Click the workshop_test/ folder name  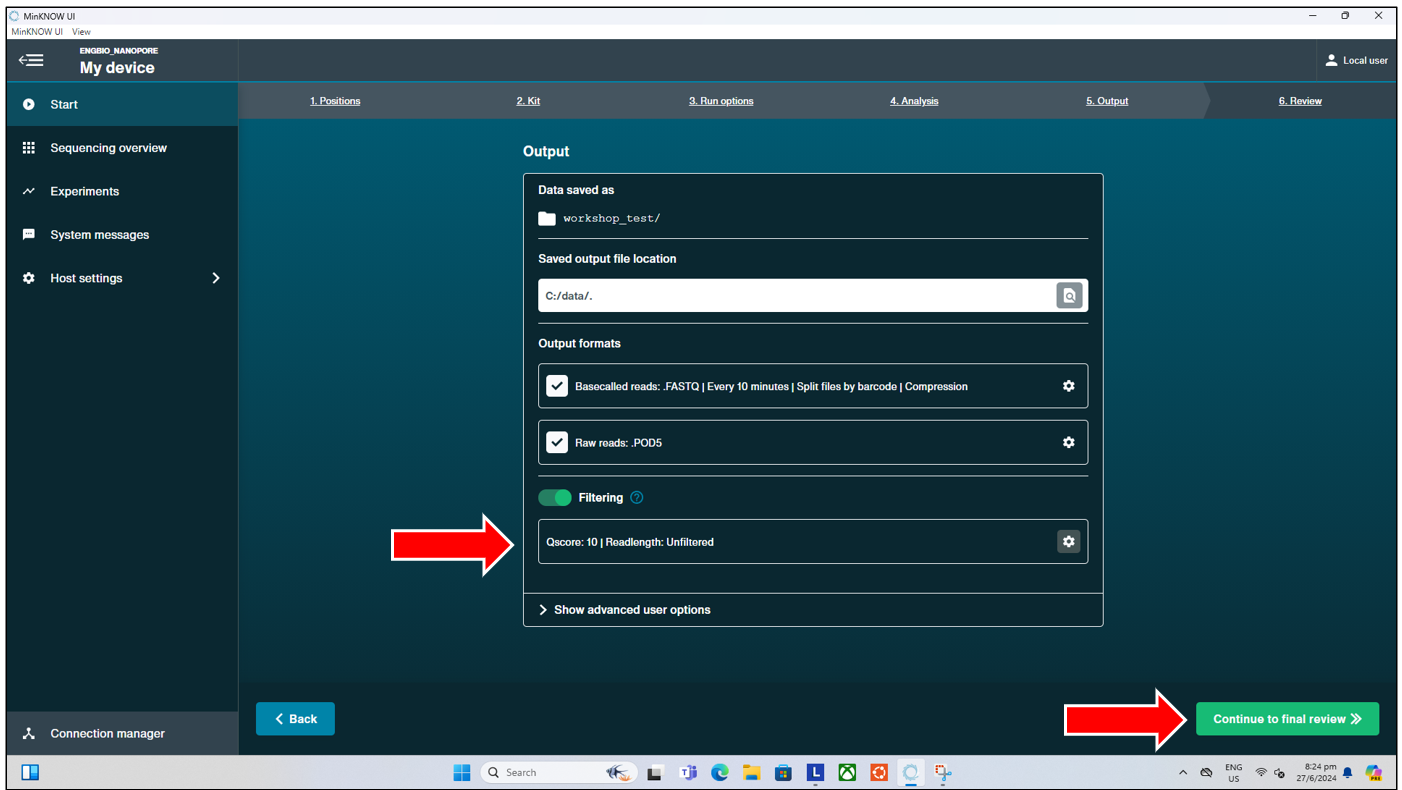tap(612, 218)
